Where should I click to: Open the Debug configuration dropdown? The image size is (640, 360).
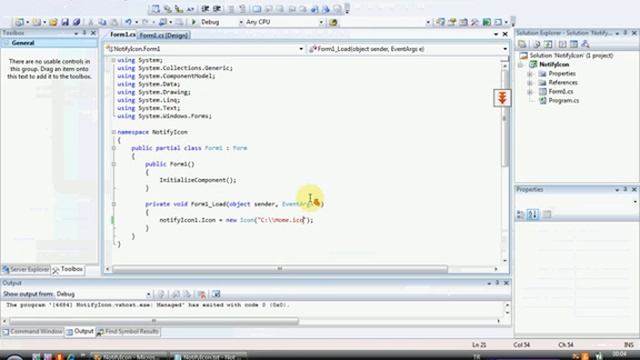[241, 22]
